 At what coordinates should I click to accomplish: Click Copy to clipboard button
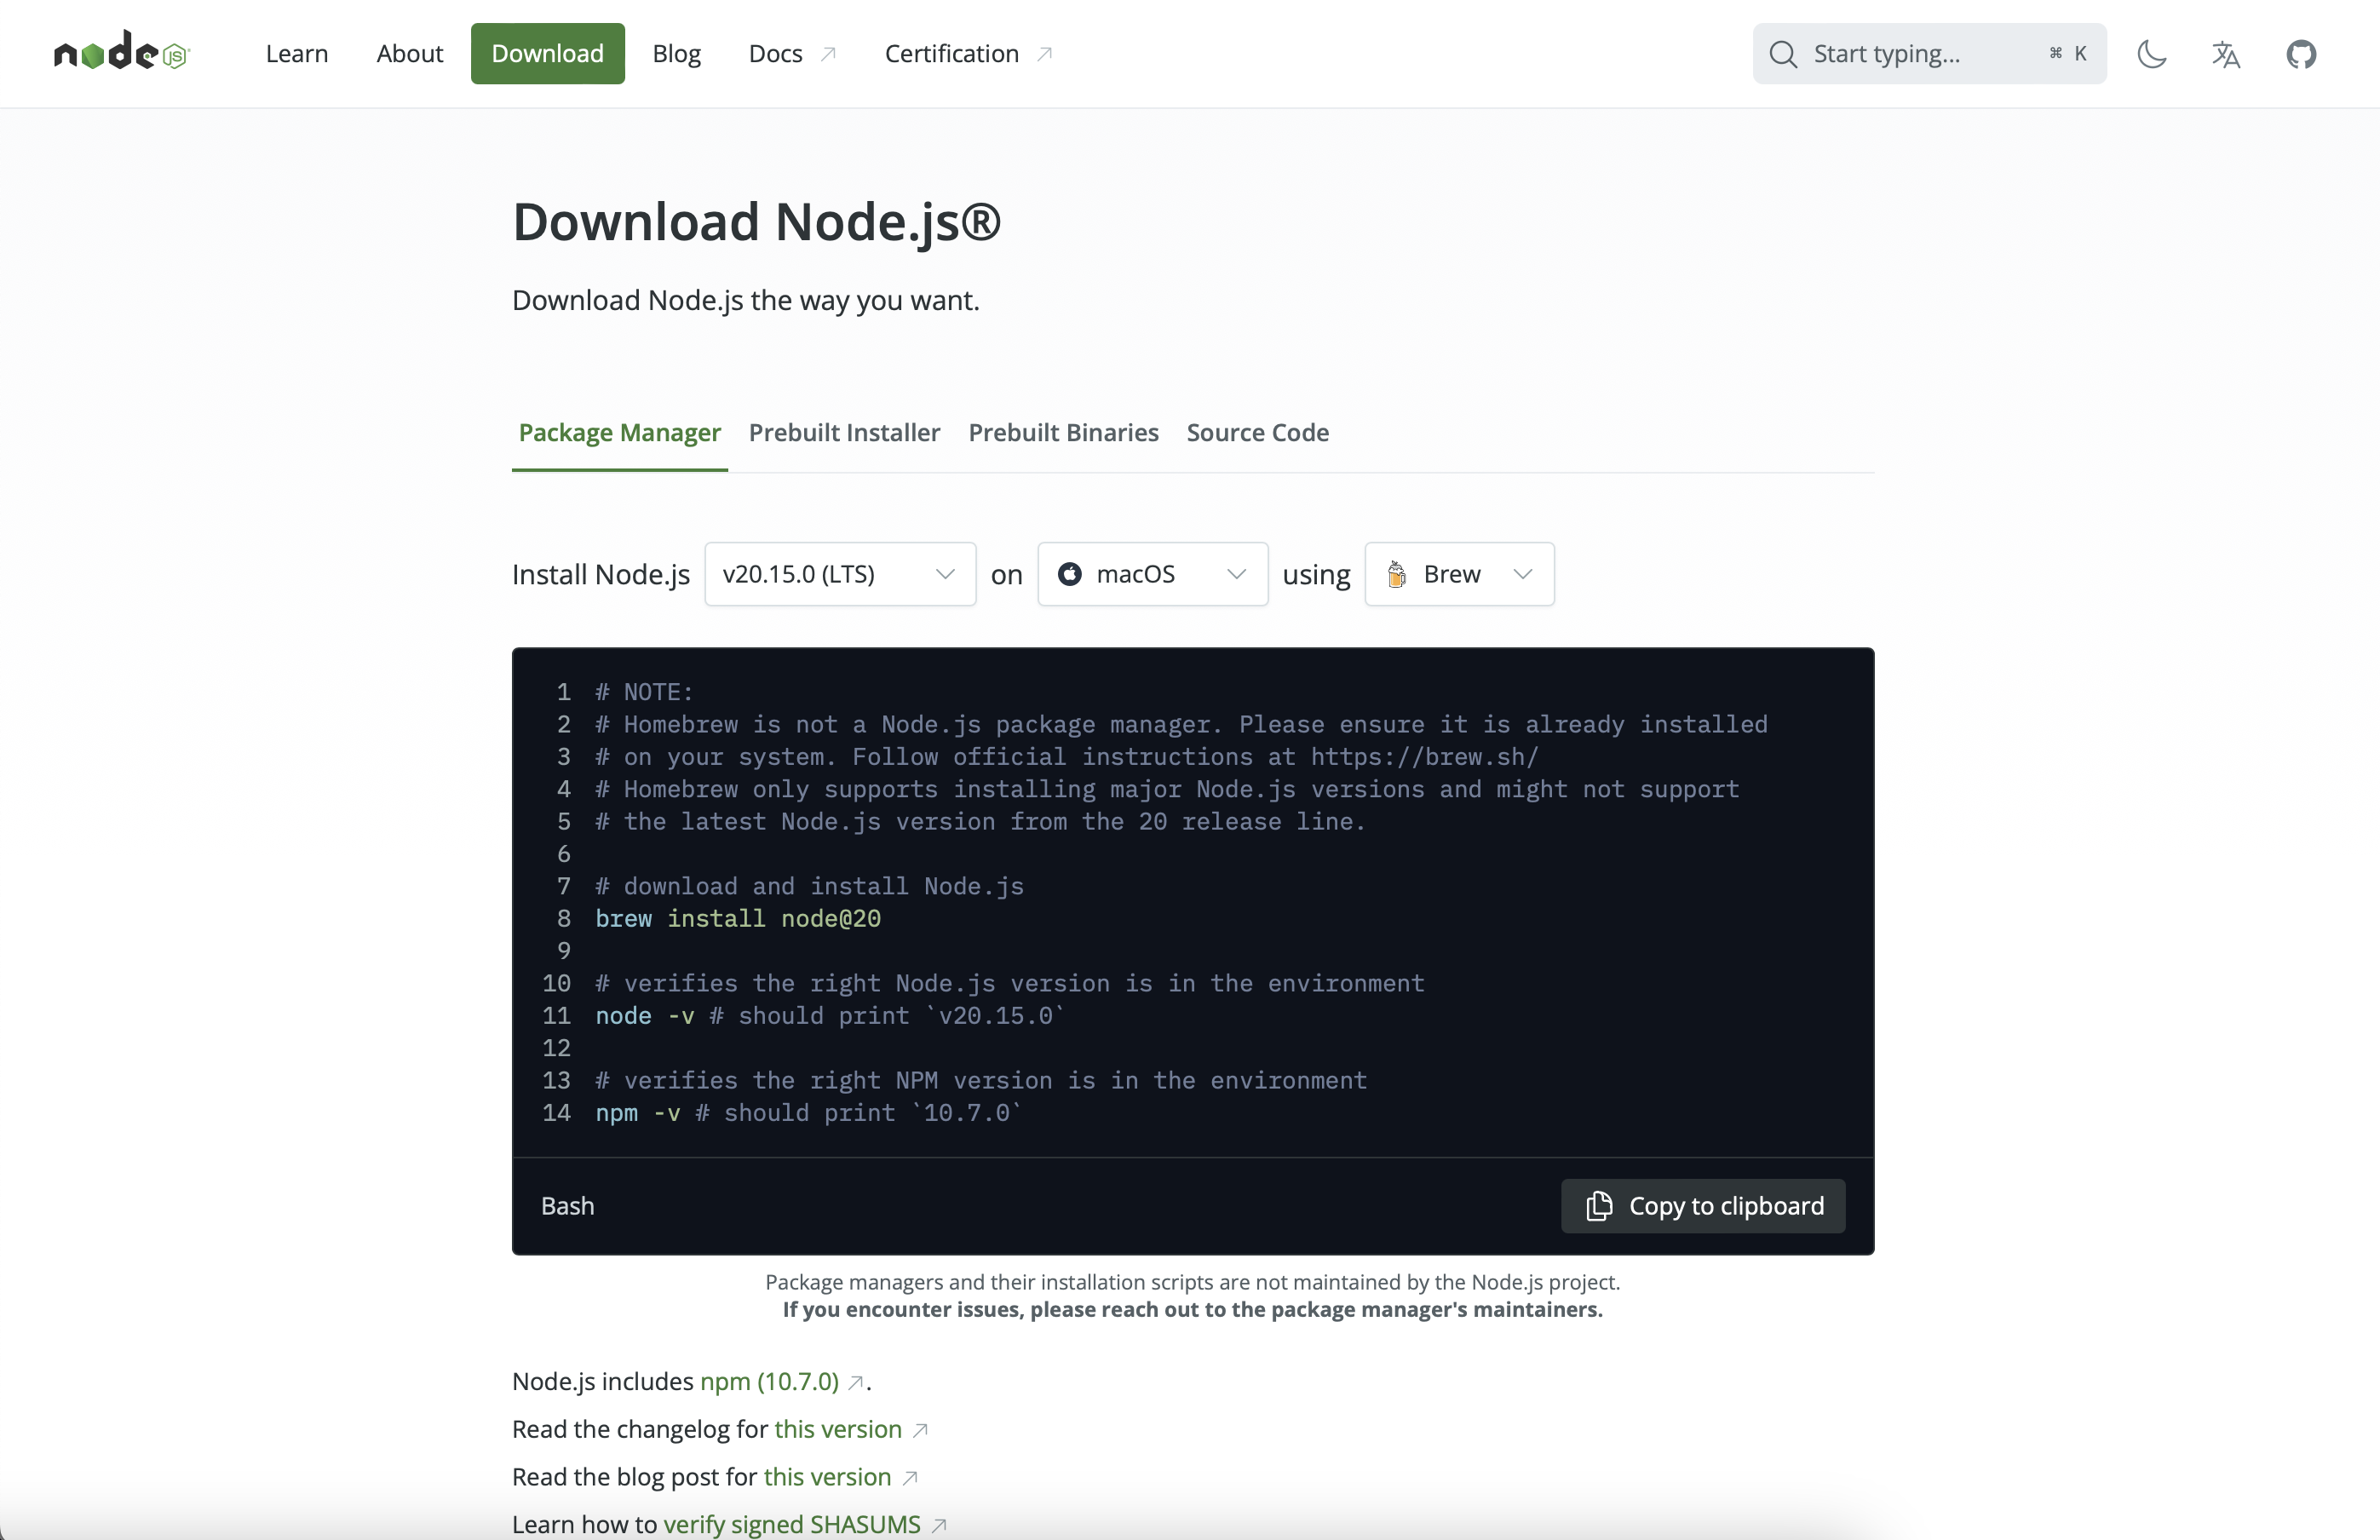pos(1703,1206)
